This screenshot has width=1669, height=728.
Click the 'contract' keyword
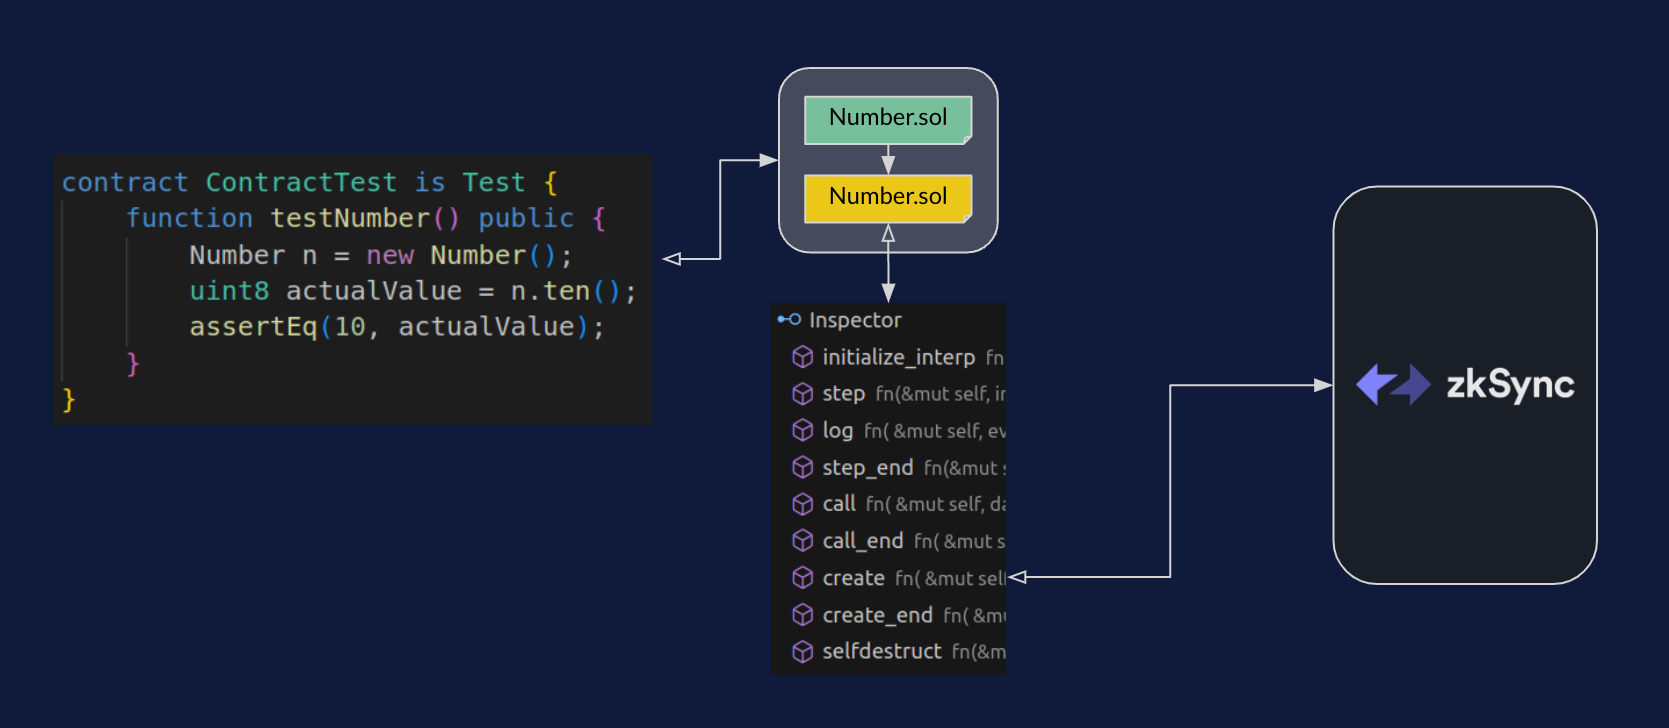[125, 183]
